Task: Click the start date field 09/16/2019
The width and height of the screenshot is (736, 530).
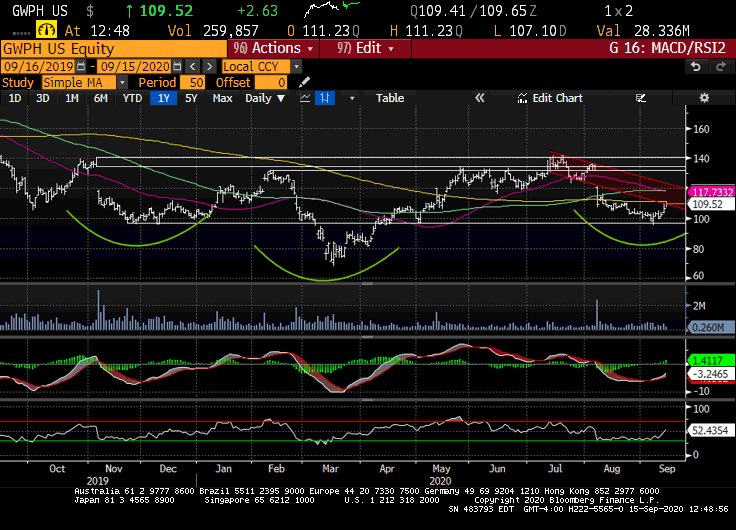Action: (x=39, y=67)
